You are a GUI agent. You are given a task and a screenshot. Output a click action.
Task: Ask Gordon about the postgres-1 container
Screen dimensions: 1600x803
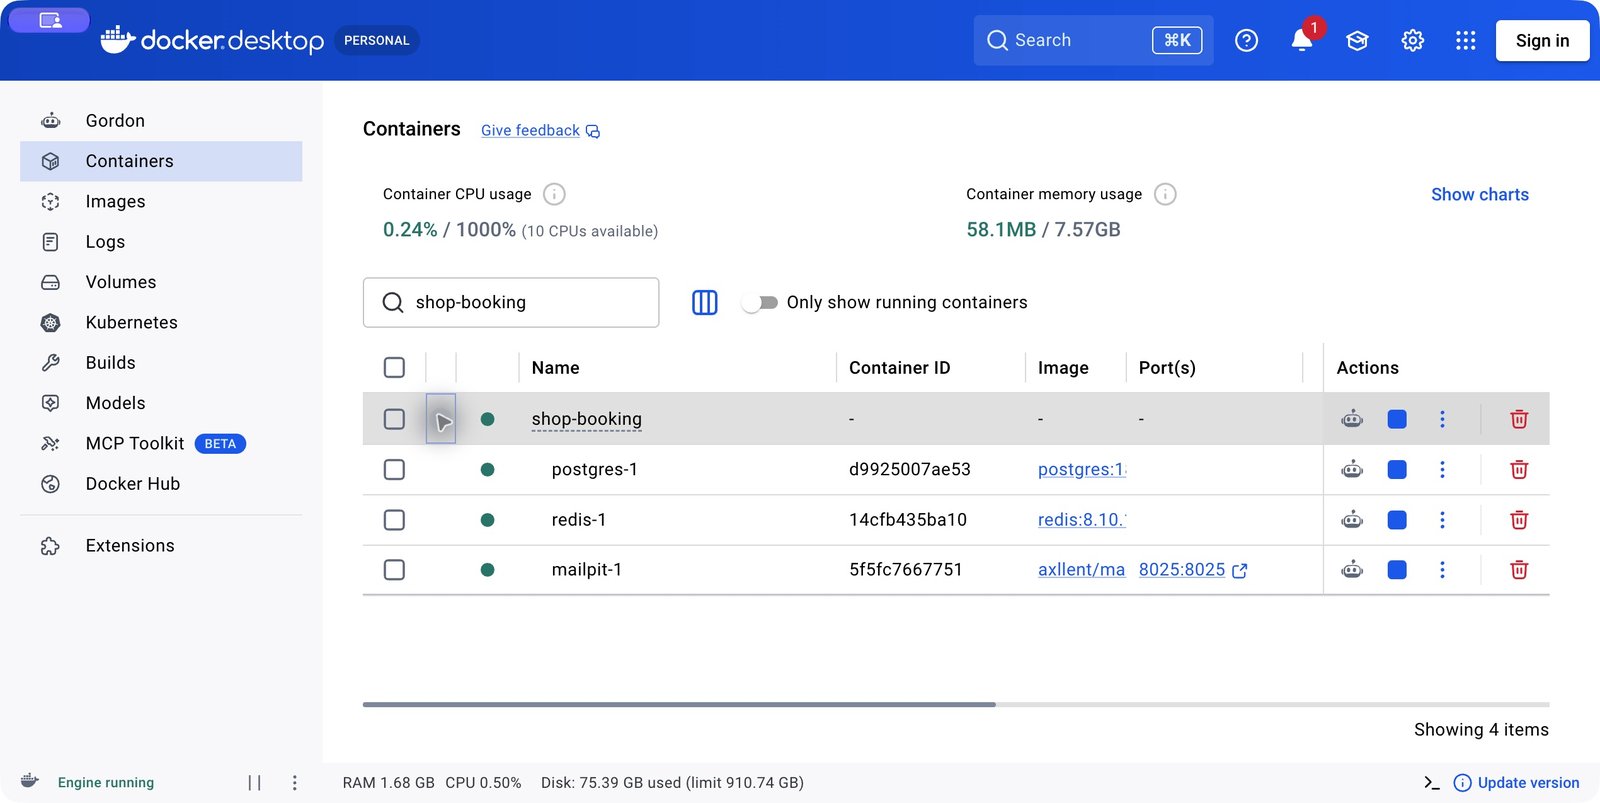[1352, 469]
